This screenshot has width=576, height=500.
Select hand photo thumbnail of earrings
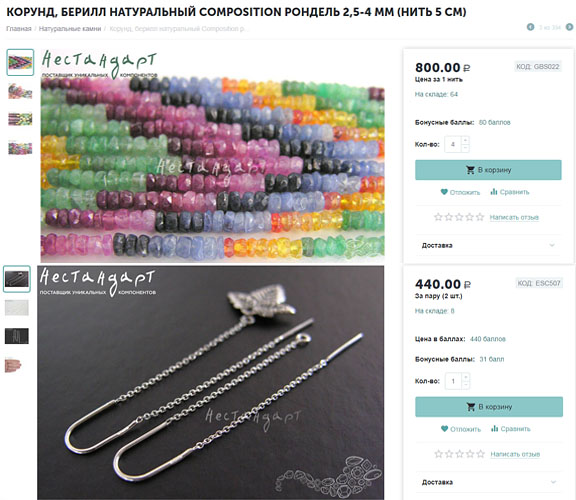13,365
